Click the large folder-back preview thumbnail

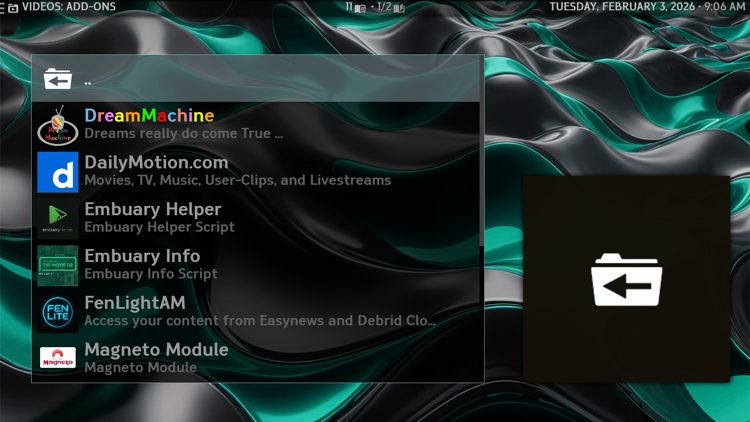[x=626, y=279]
